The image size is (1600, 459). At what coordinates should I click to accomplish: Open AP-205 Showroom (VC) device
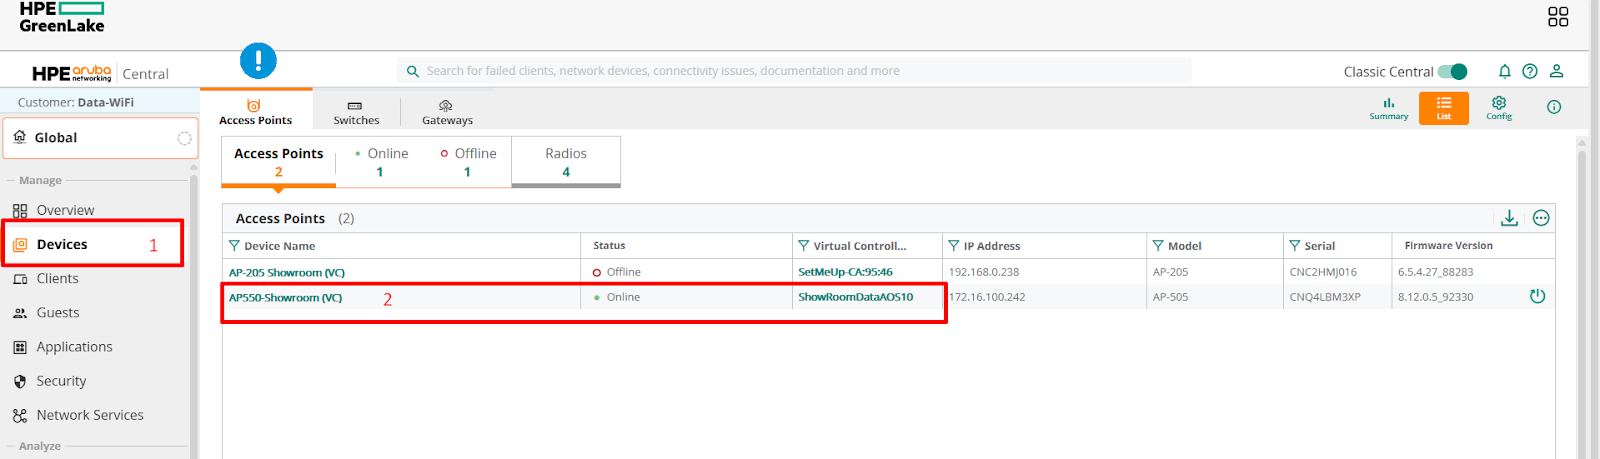286,272
